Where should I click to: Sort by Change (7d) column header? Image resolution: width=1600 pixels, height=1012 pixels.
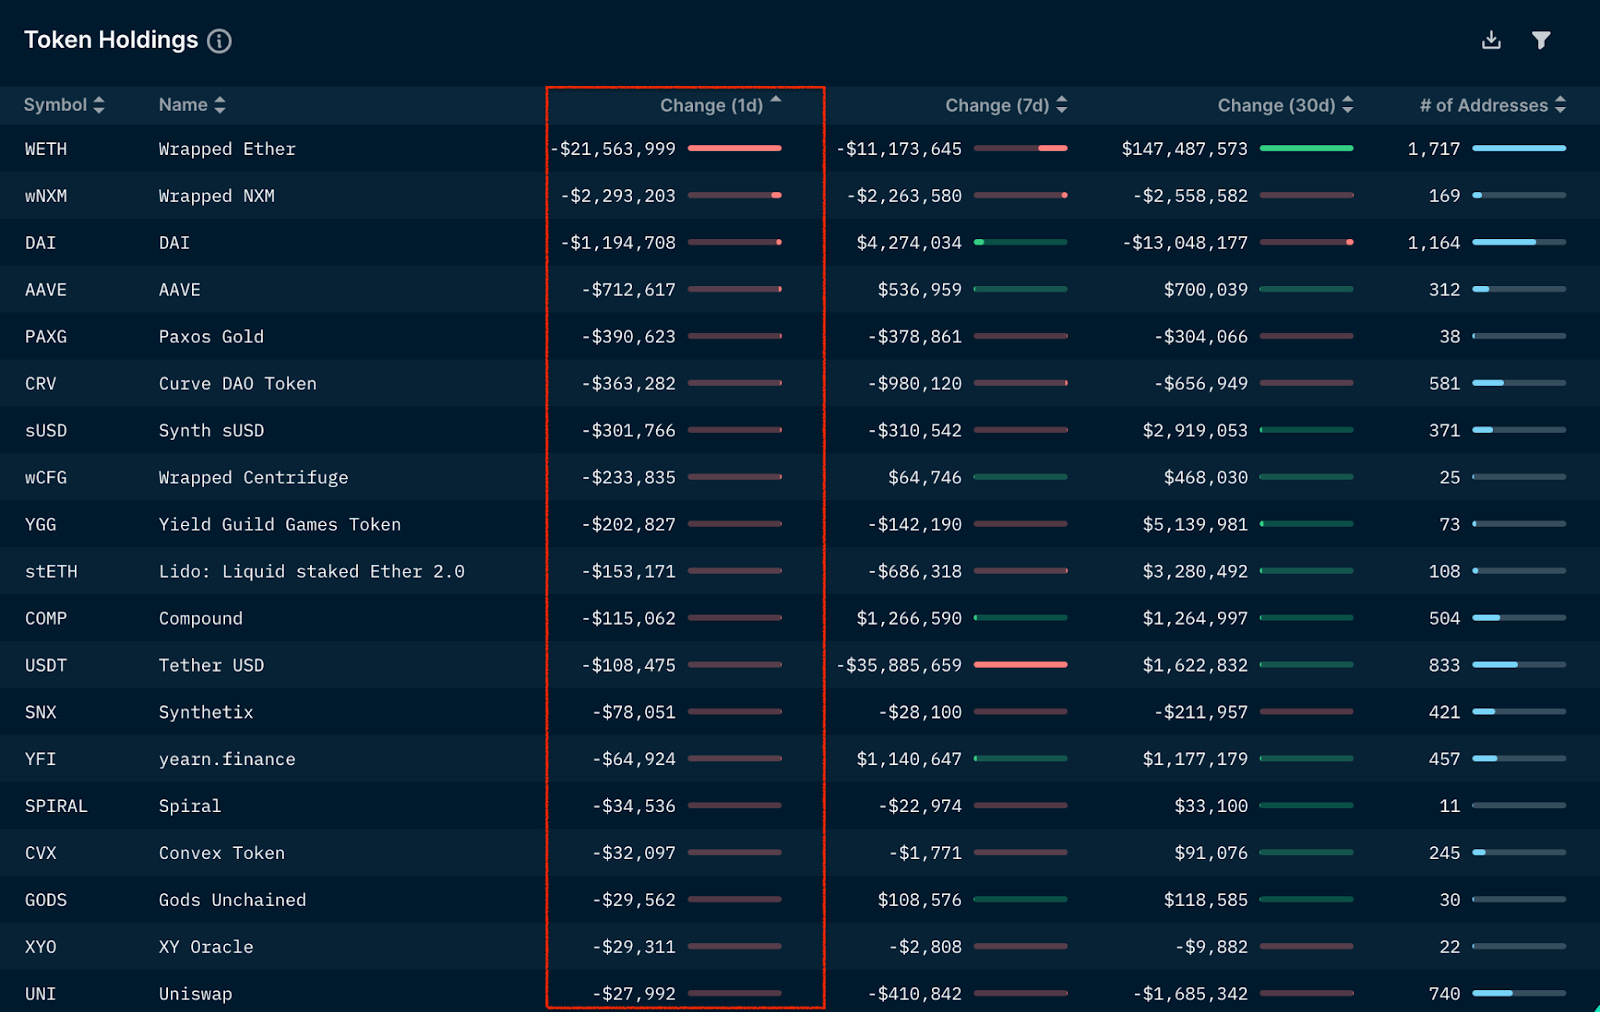[1006, 105]
